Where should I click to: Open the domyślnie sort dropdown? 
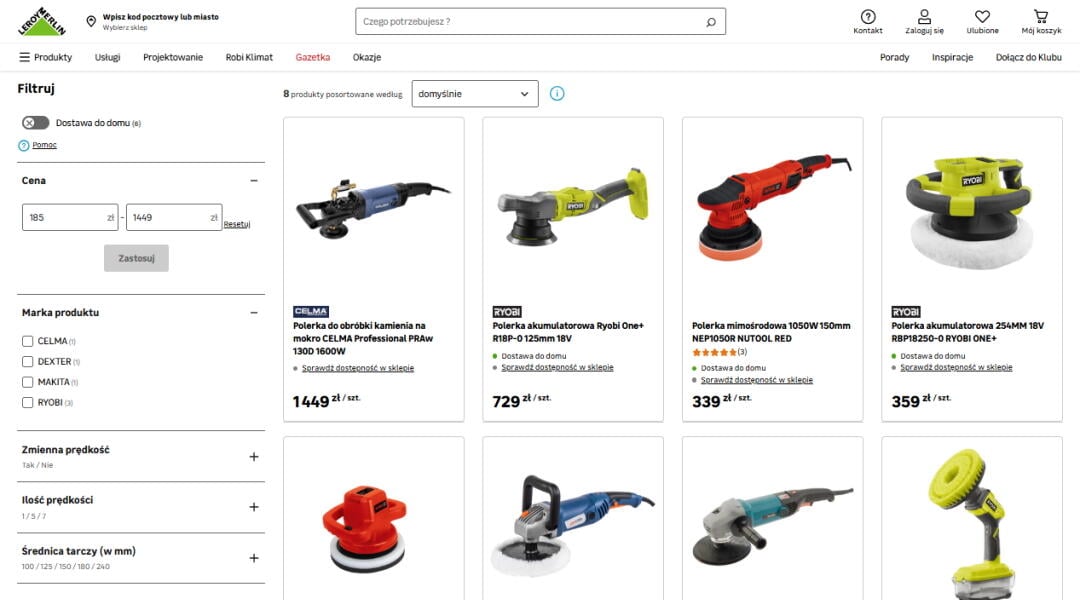[x=475, y=94]
